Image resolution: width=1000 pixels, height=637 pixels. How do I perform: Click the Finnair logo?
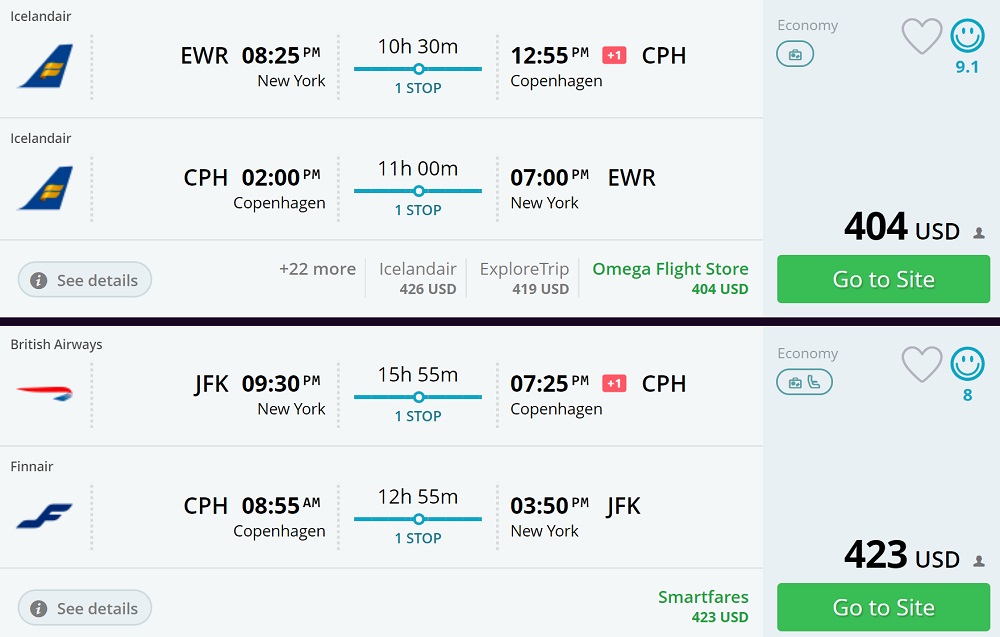45,516
